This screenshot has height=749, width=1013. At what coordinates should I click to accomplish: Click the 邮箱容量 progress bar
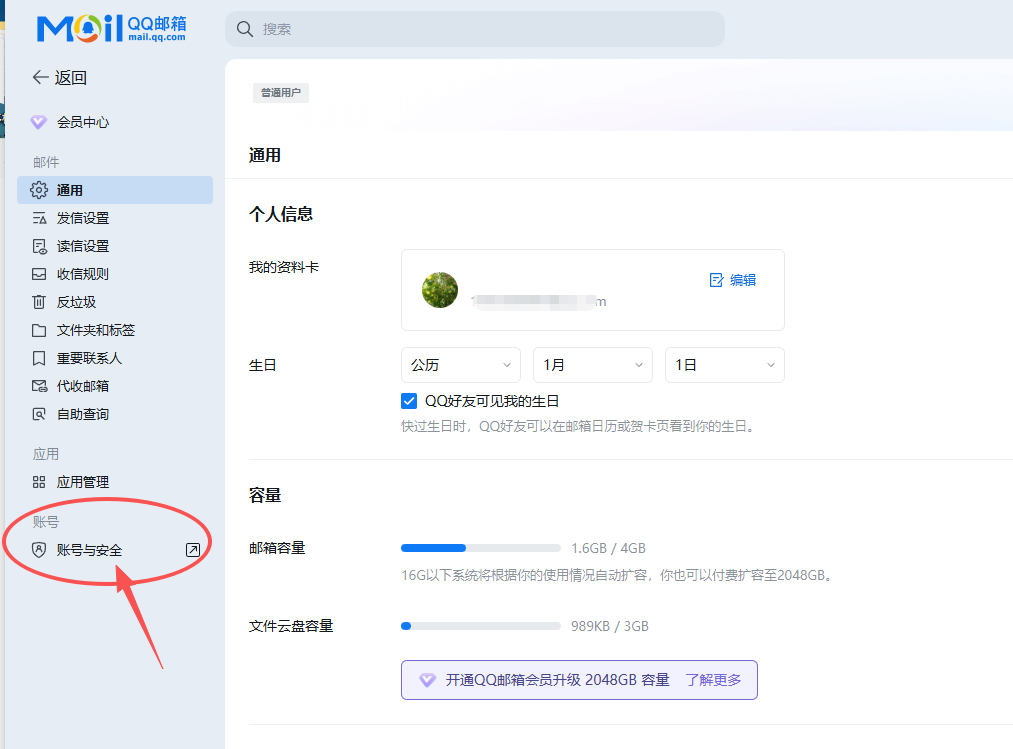(480, 547)
